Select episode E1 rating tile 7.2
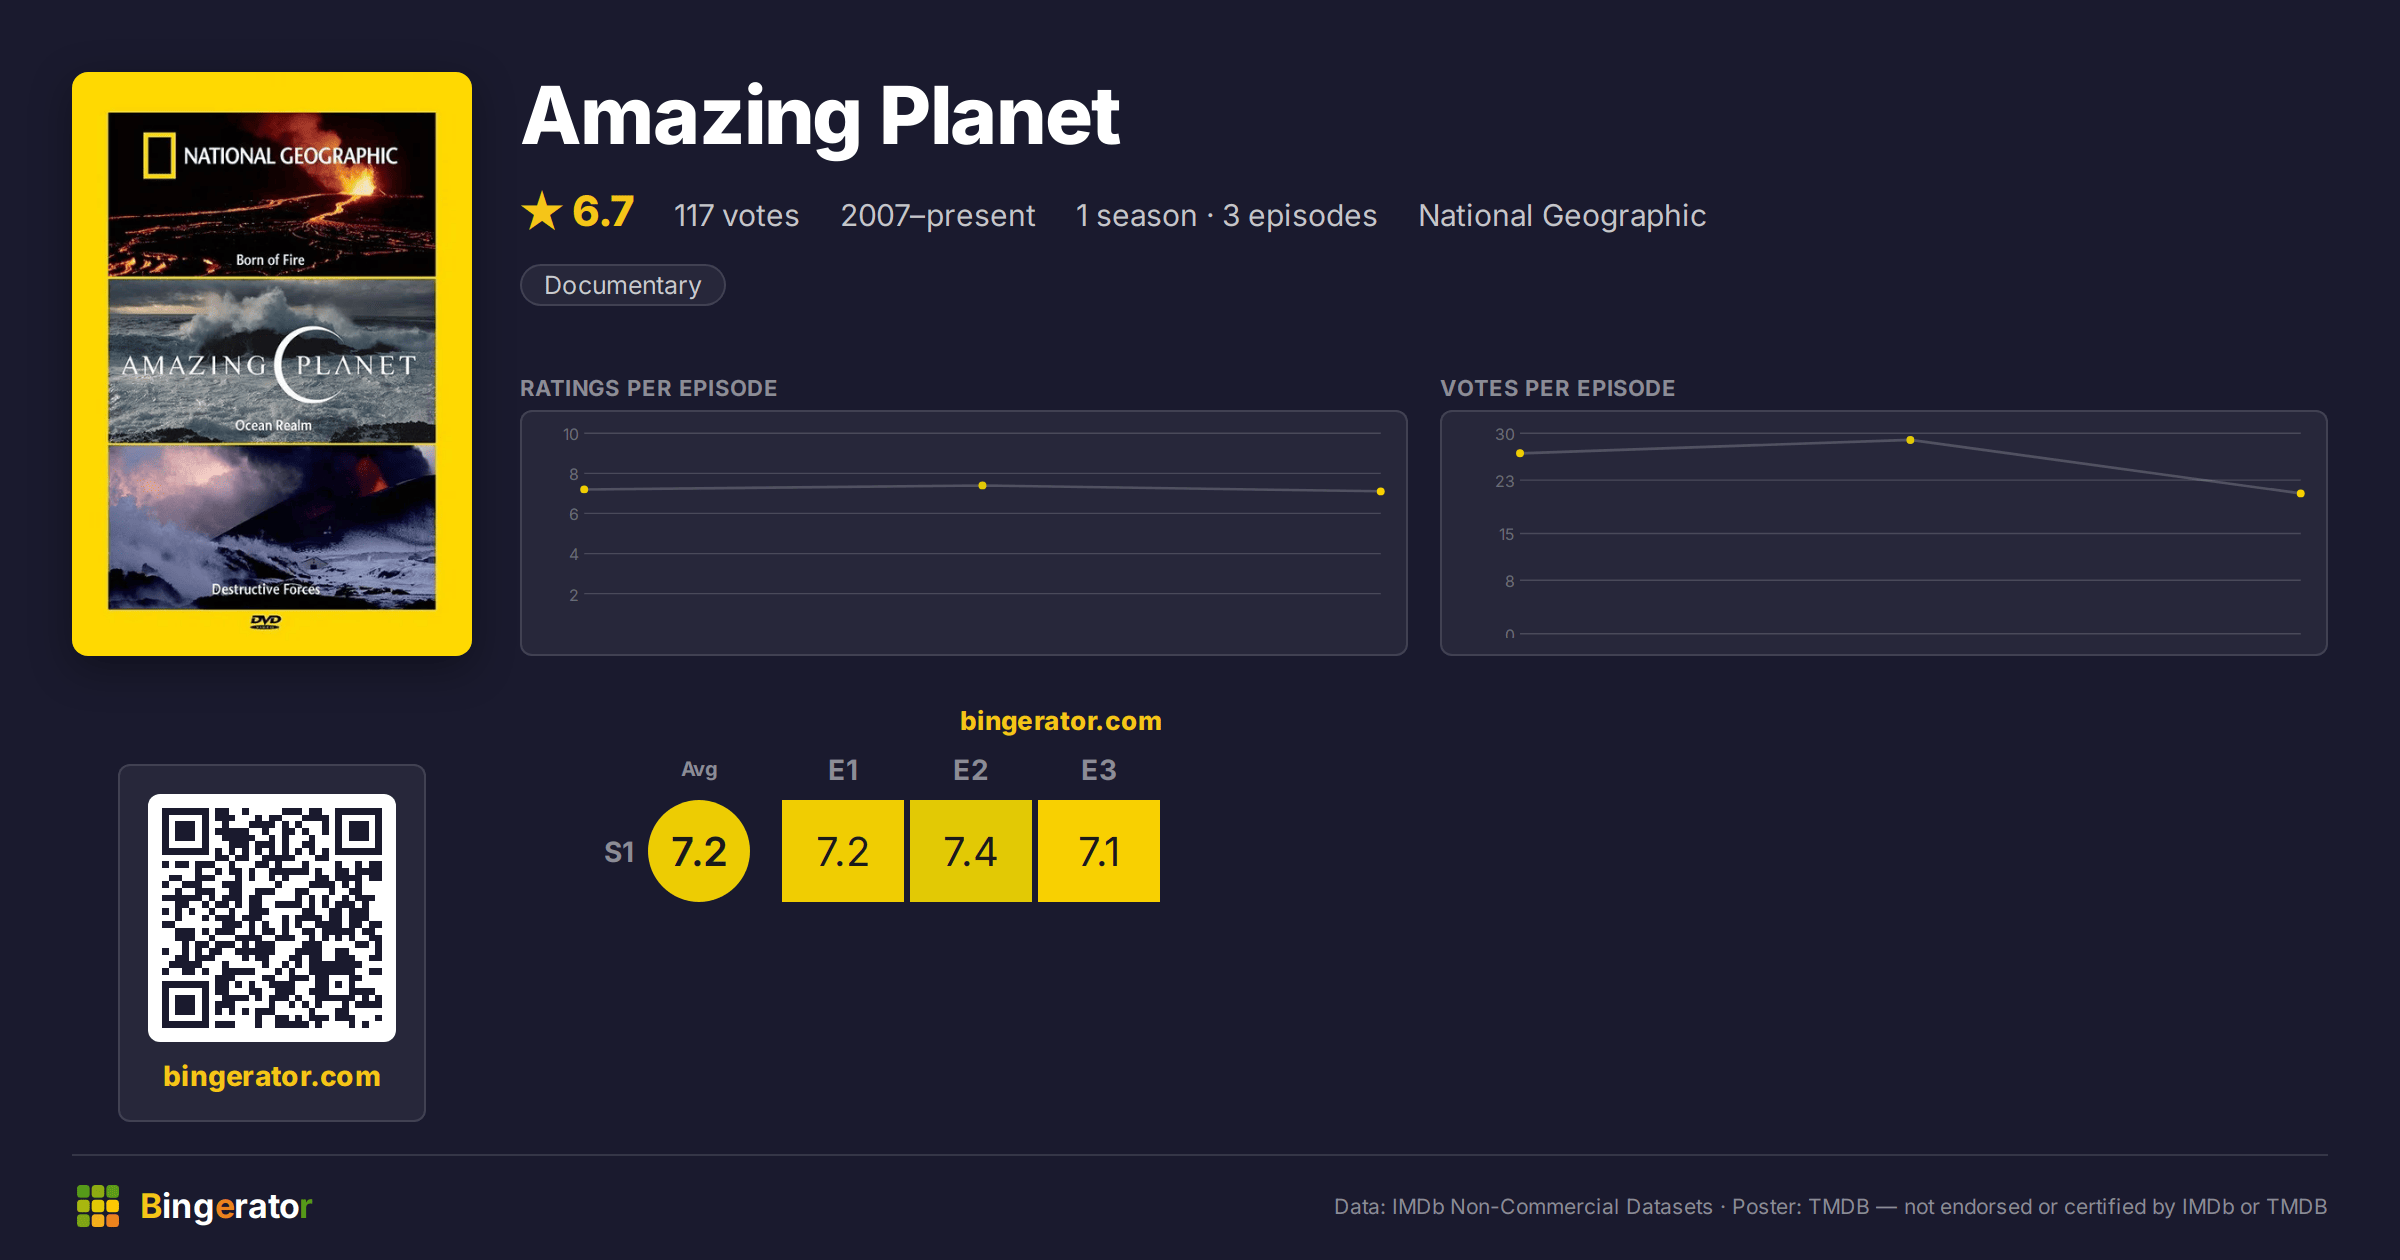Screen dimensions: 2400x1260 tap(843, 851)
